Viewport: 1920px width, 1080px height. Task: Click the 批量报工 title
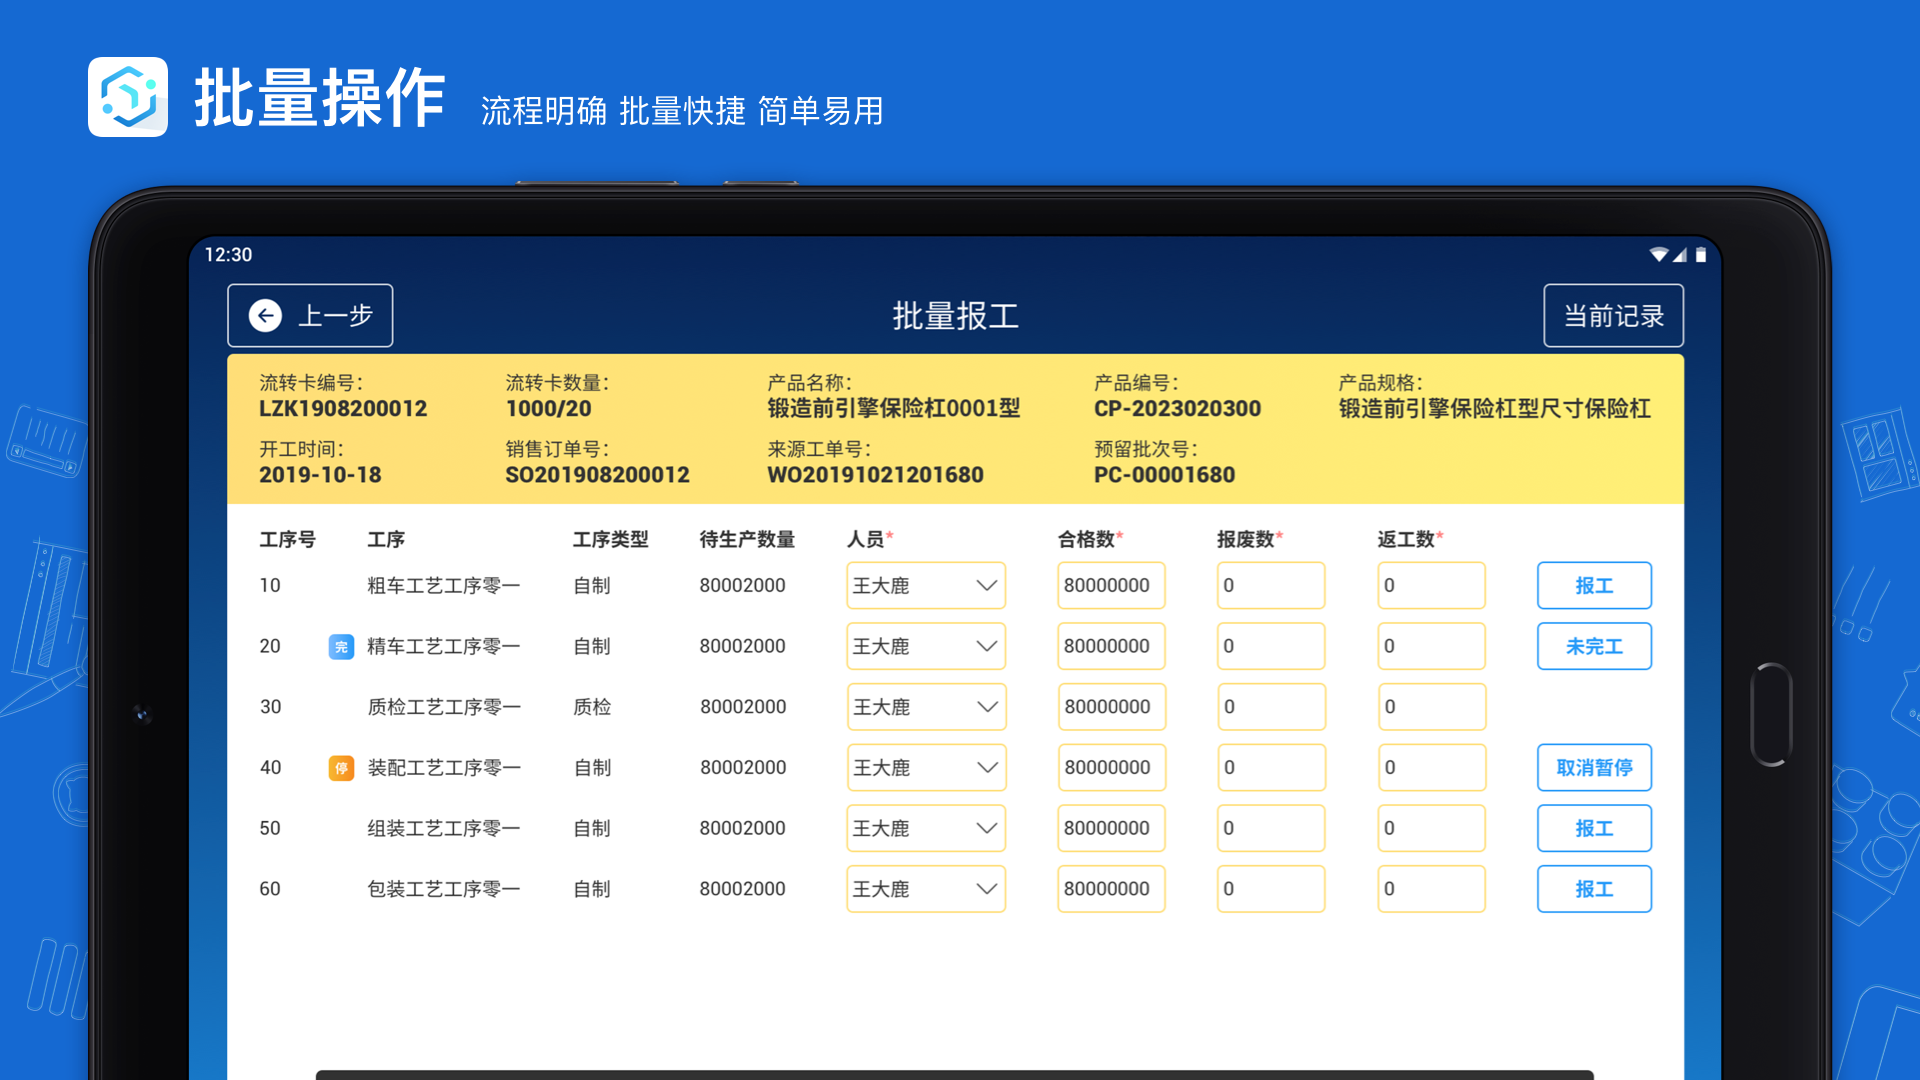(x=956, y=314)
